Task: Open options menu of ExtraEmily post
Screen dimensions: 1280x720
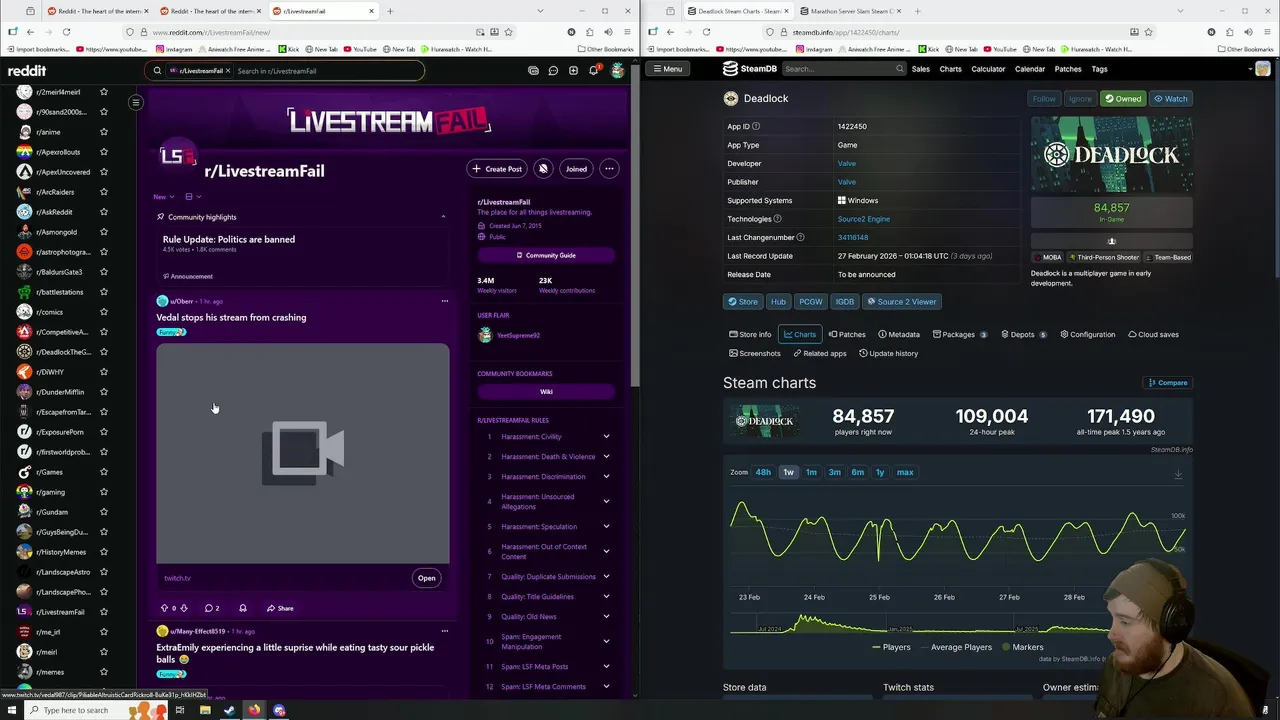Action: coord(445,631)
